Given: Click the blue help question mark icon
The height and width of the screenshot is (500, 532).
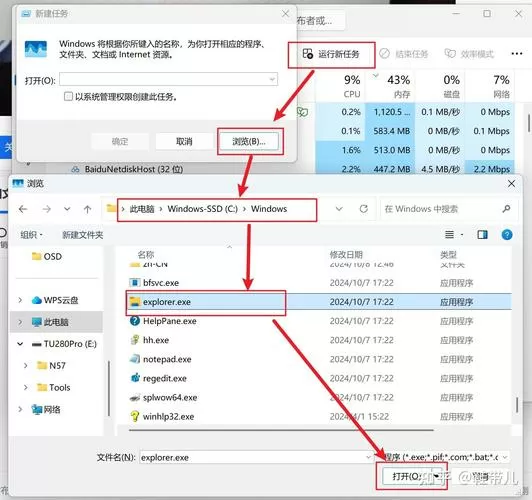Looking at the screenshot, I should (507, 235).
